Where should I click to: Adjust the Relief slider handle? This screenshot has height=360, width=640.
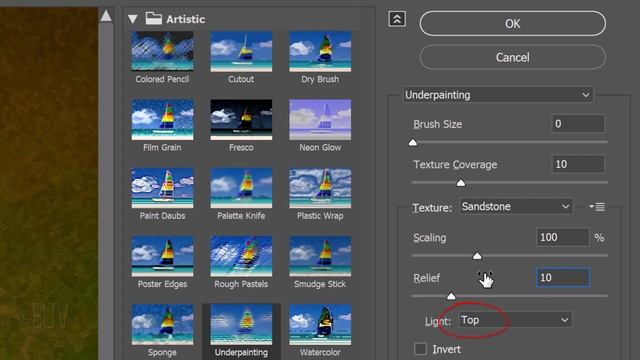(x=451, y=296)
